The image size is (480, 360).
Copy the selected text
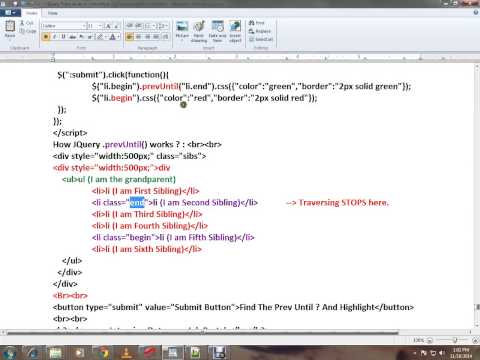[28, 31]
